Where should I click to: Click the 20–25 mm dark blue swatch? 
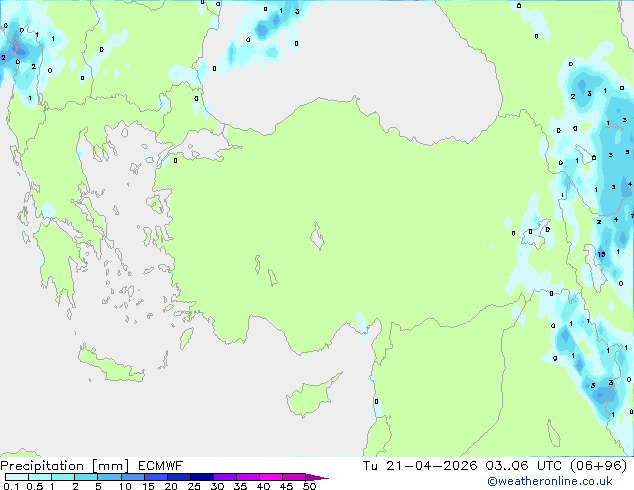coord(178,477)
